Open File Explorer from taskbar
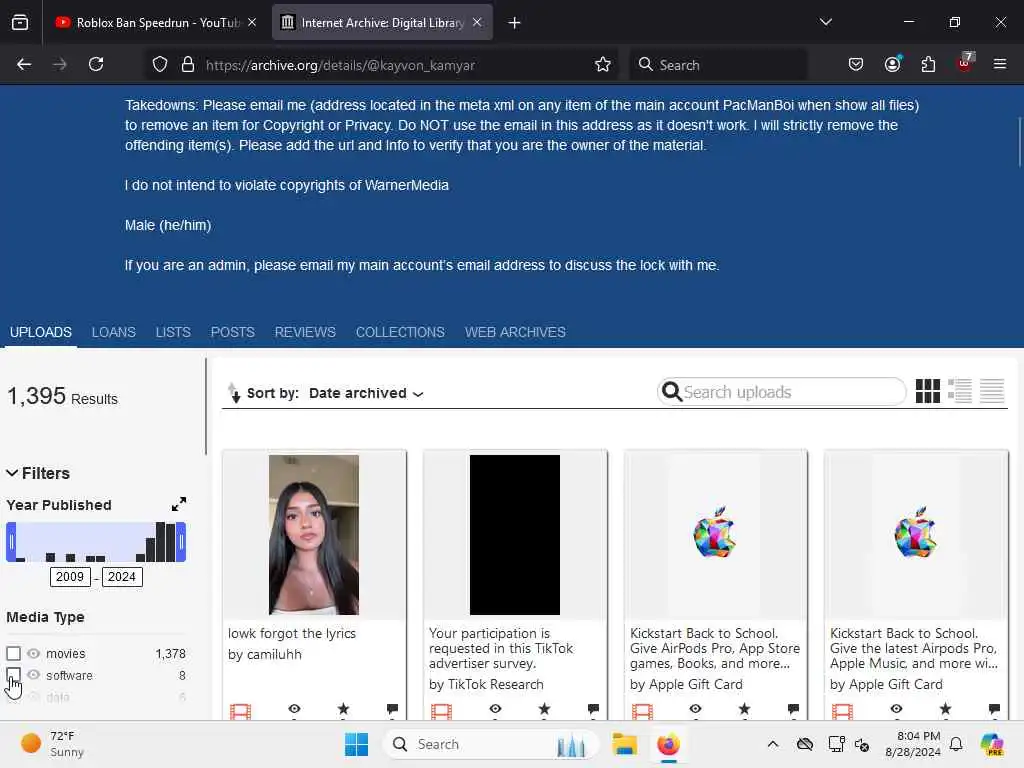Viewport: 1024px width, 768px height. tap(624, 744)
